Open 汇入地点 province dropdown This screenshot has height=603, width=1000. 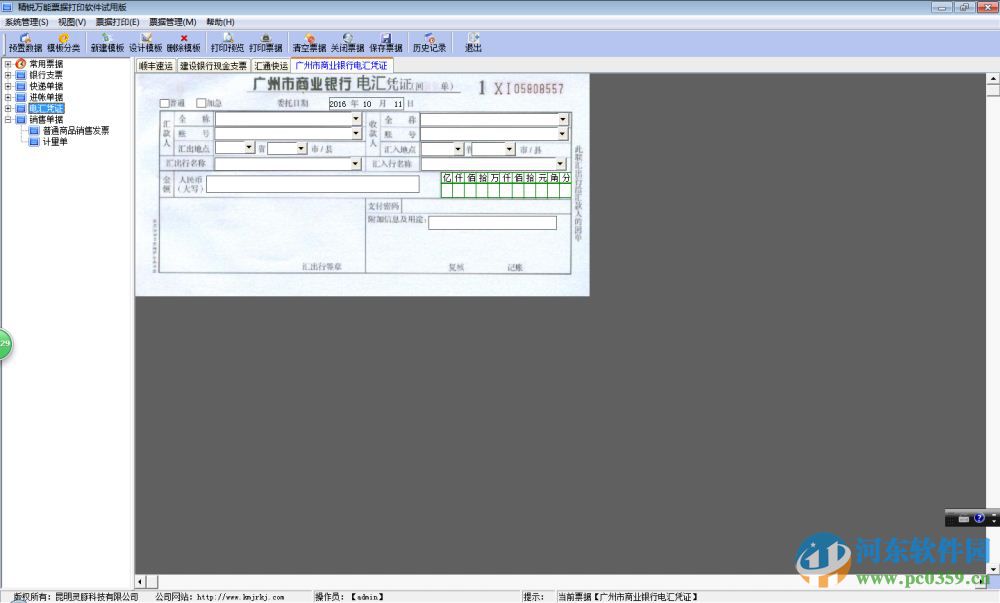click(x=458, y=149)
